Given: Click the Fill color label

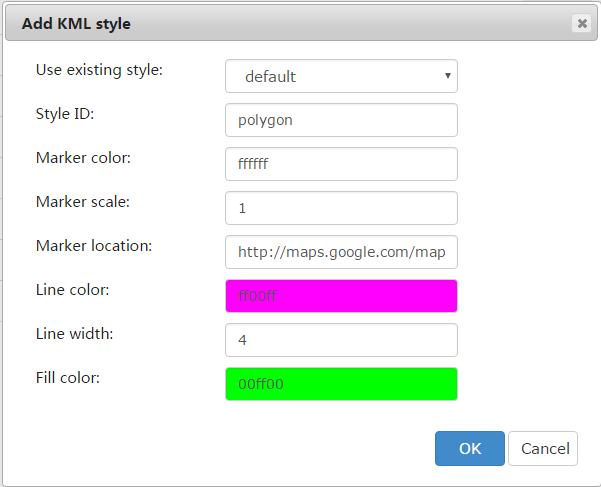Looking at the screenshot, I should 69,378.
